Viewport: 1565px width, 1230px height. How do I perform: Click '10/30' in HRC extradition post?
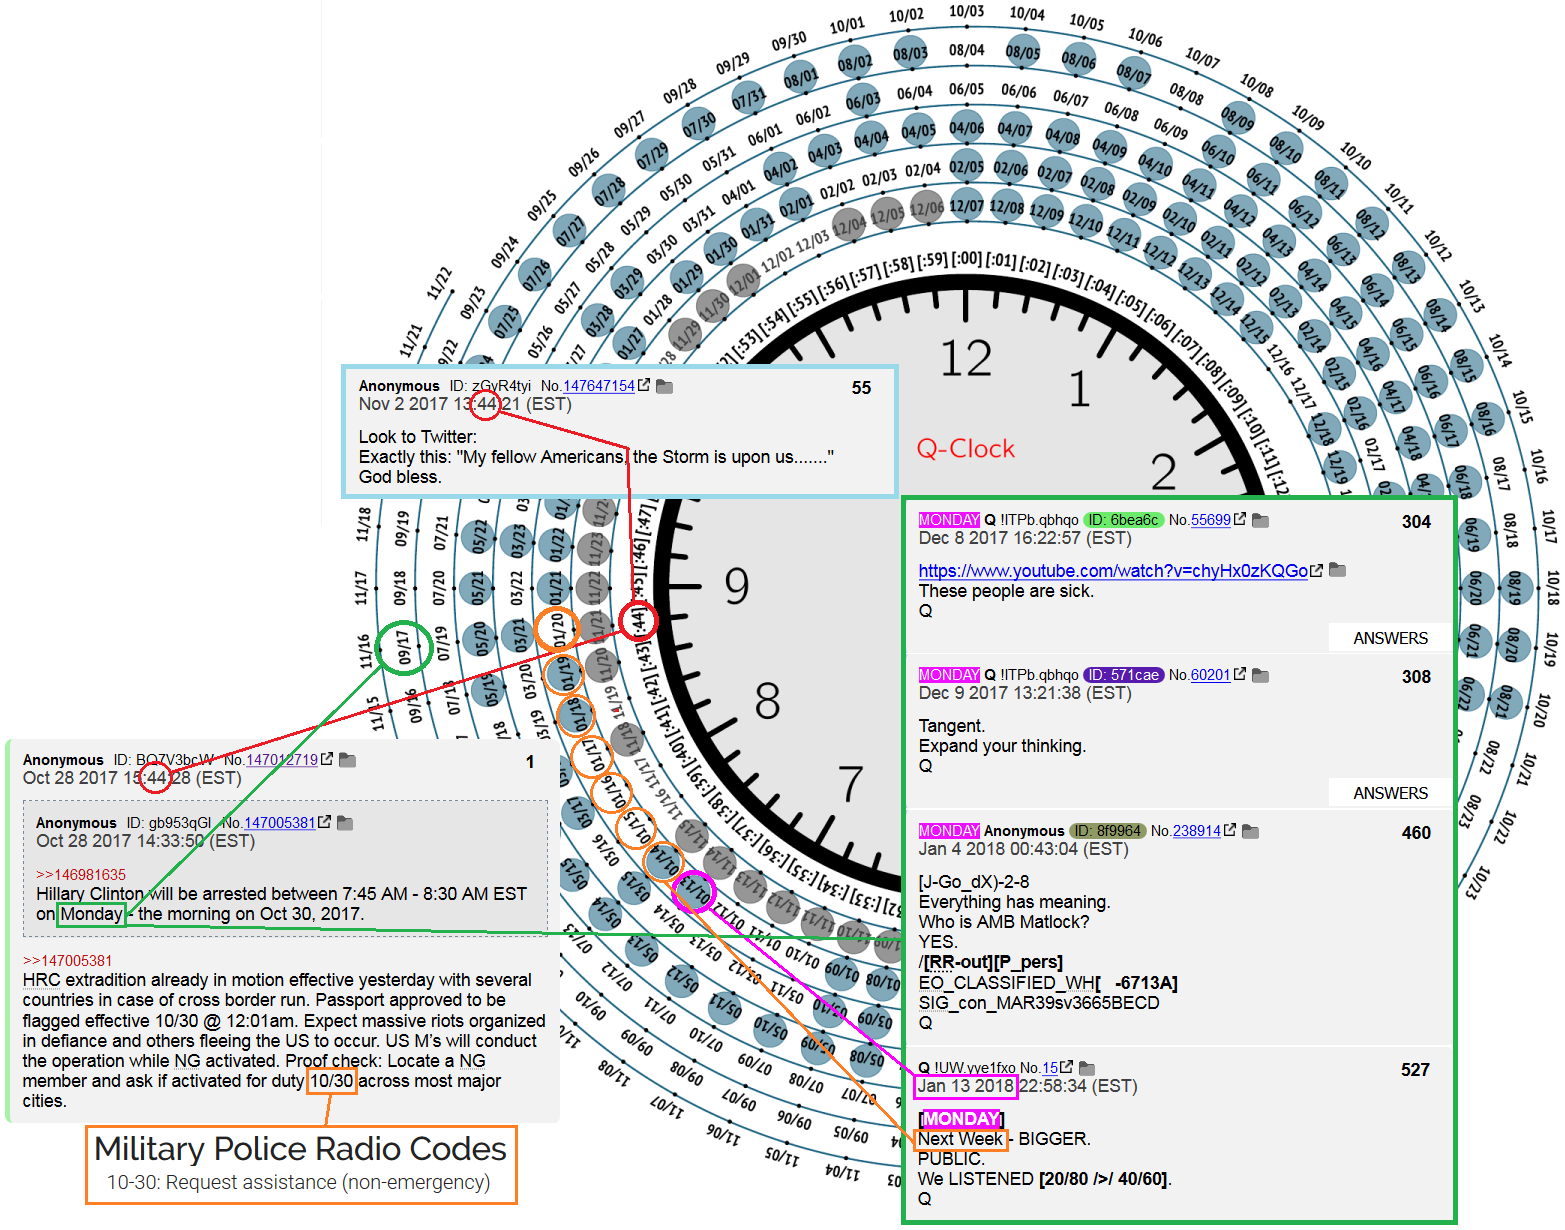(331, 1081)
